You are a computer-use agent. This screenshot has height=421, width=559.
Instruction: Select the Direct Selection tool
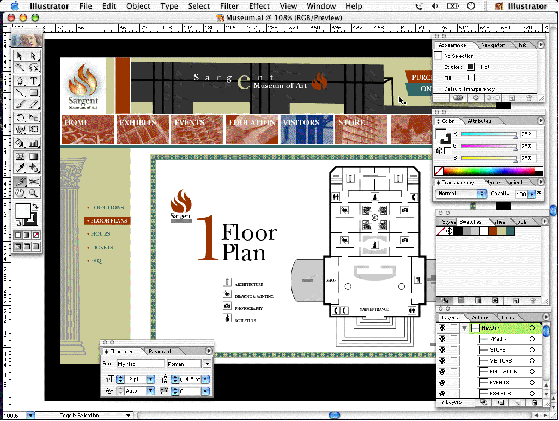click(34, 56)
